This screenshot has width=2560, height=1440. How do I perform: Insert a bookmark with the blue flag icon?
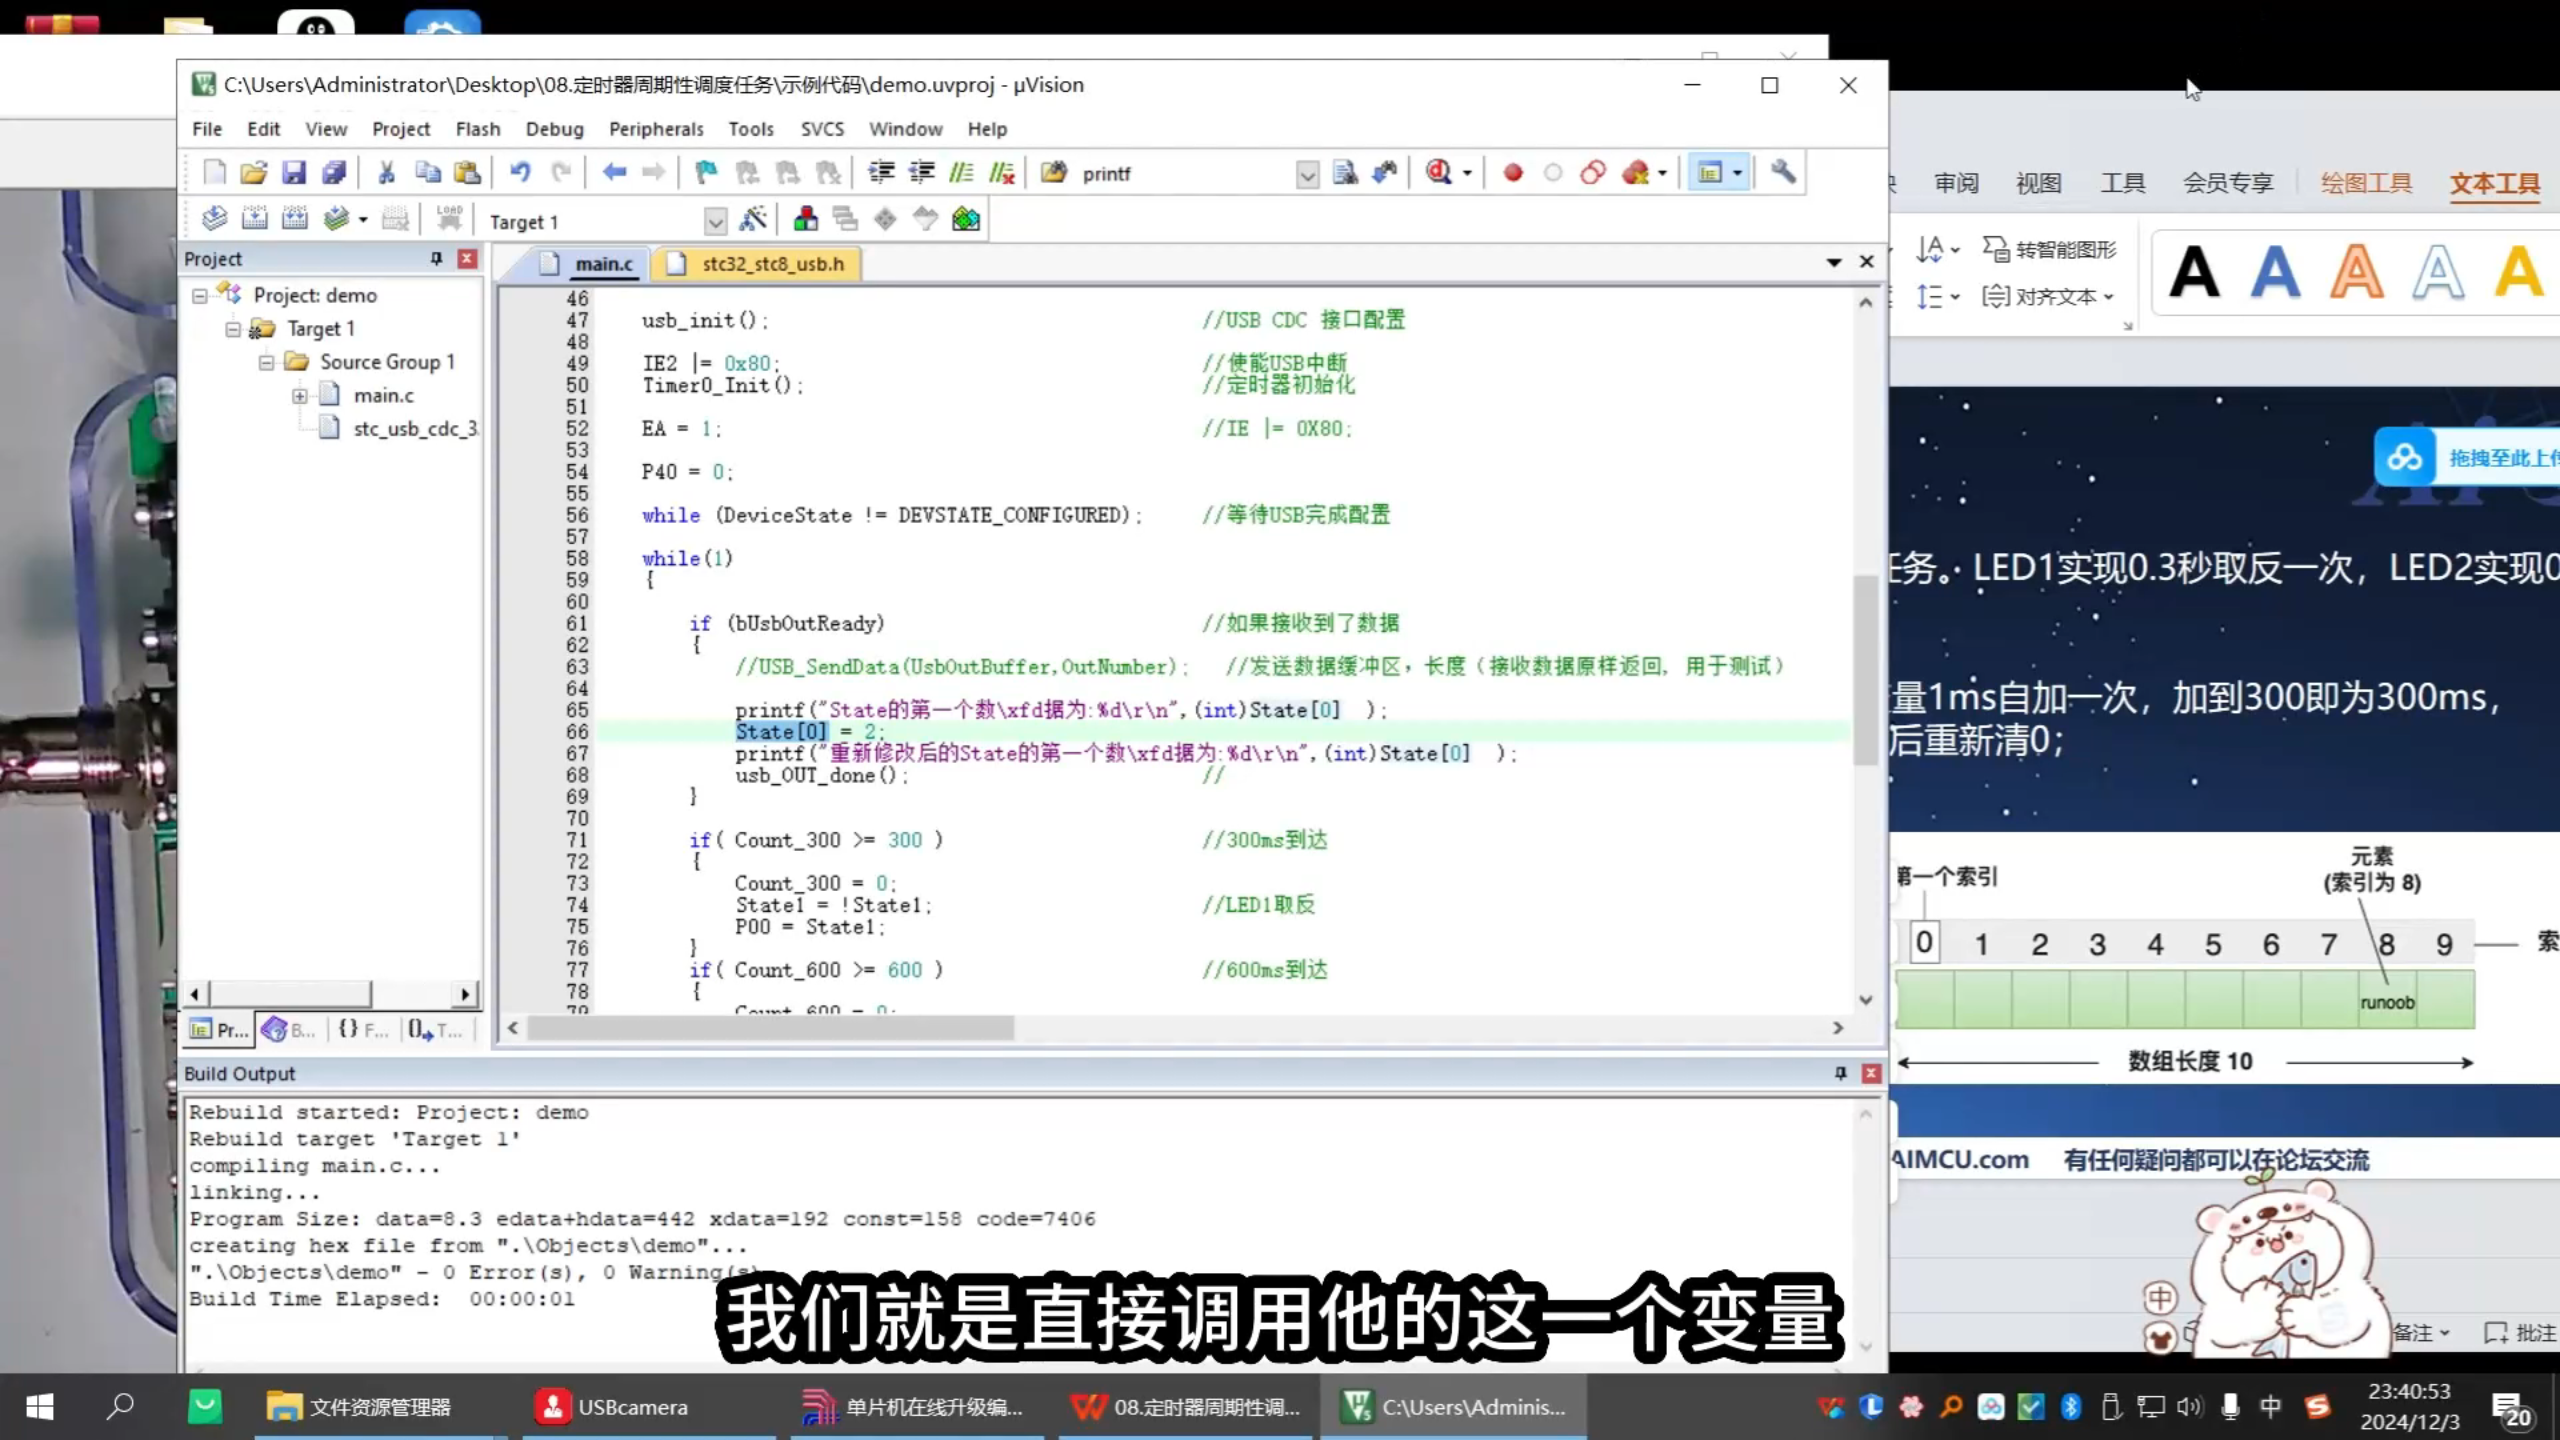coord(706,172)
